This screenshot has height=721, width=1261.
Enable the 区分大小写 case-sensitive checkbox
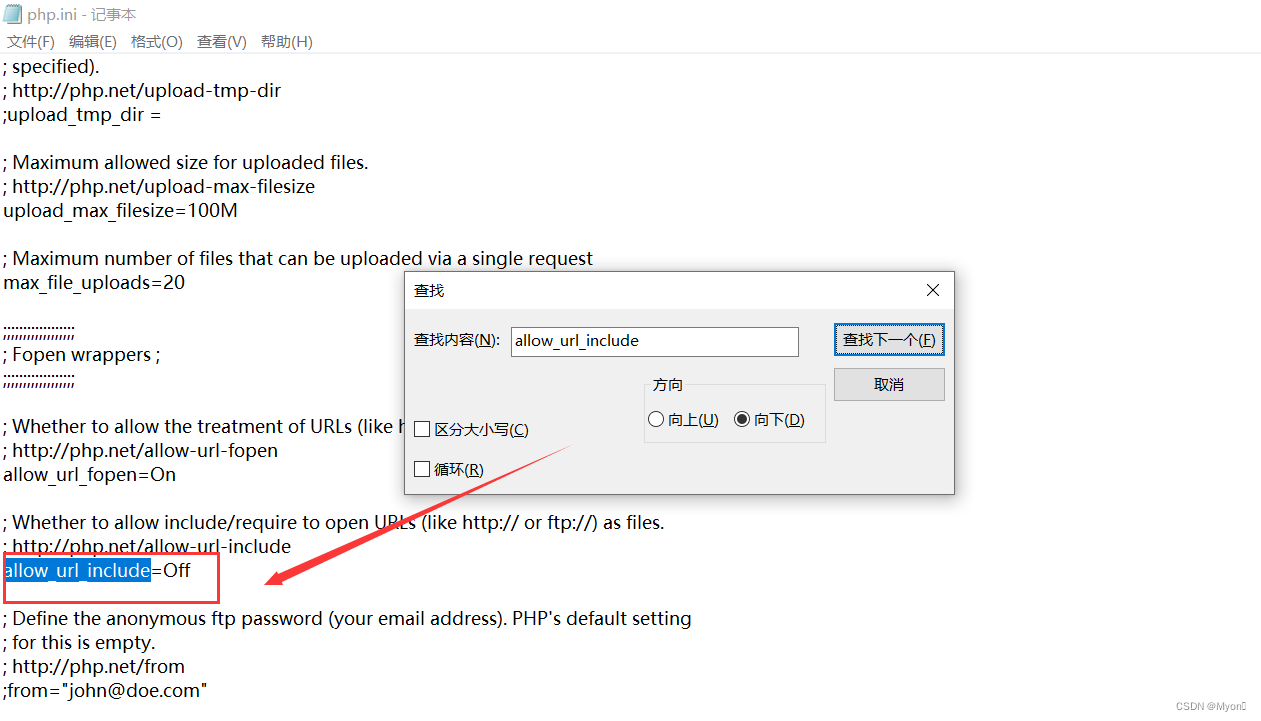(x=422, y=428)
